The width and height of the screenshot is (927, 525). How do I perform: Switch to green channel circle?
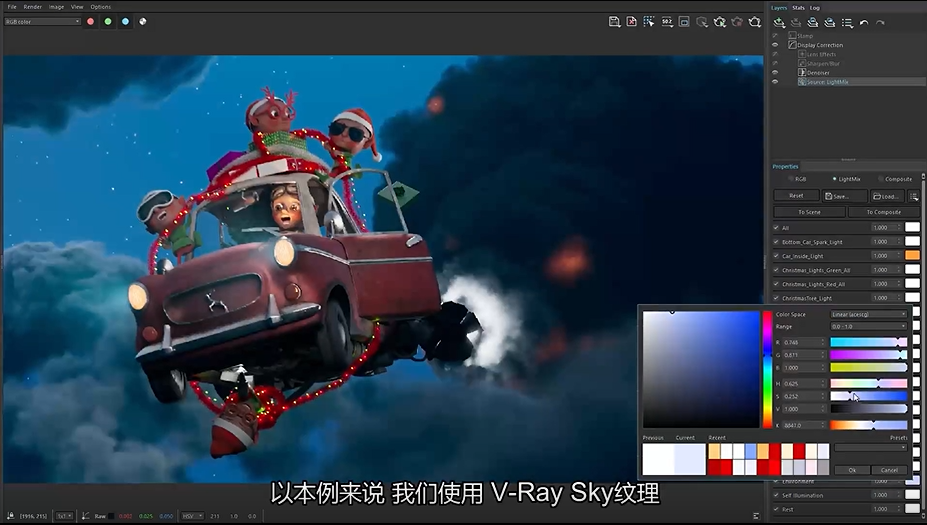click(x=108, y=21)
